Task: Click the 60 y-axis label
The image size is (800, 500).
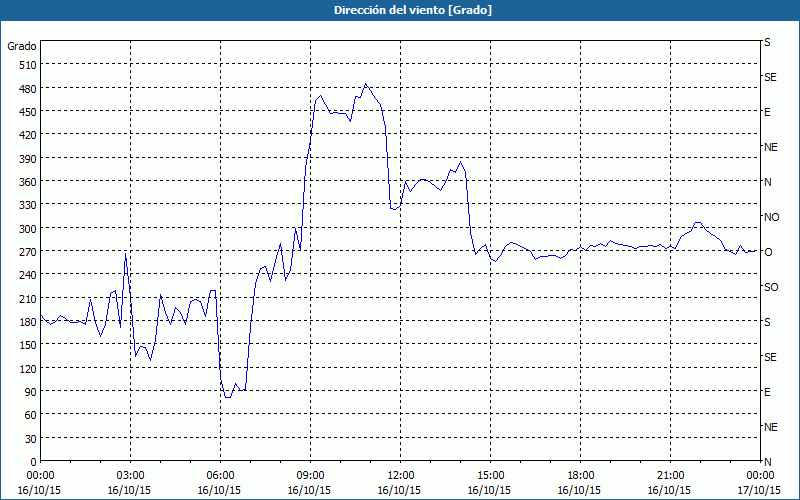Action: click(x=31, y=415)
